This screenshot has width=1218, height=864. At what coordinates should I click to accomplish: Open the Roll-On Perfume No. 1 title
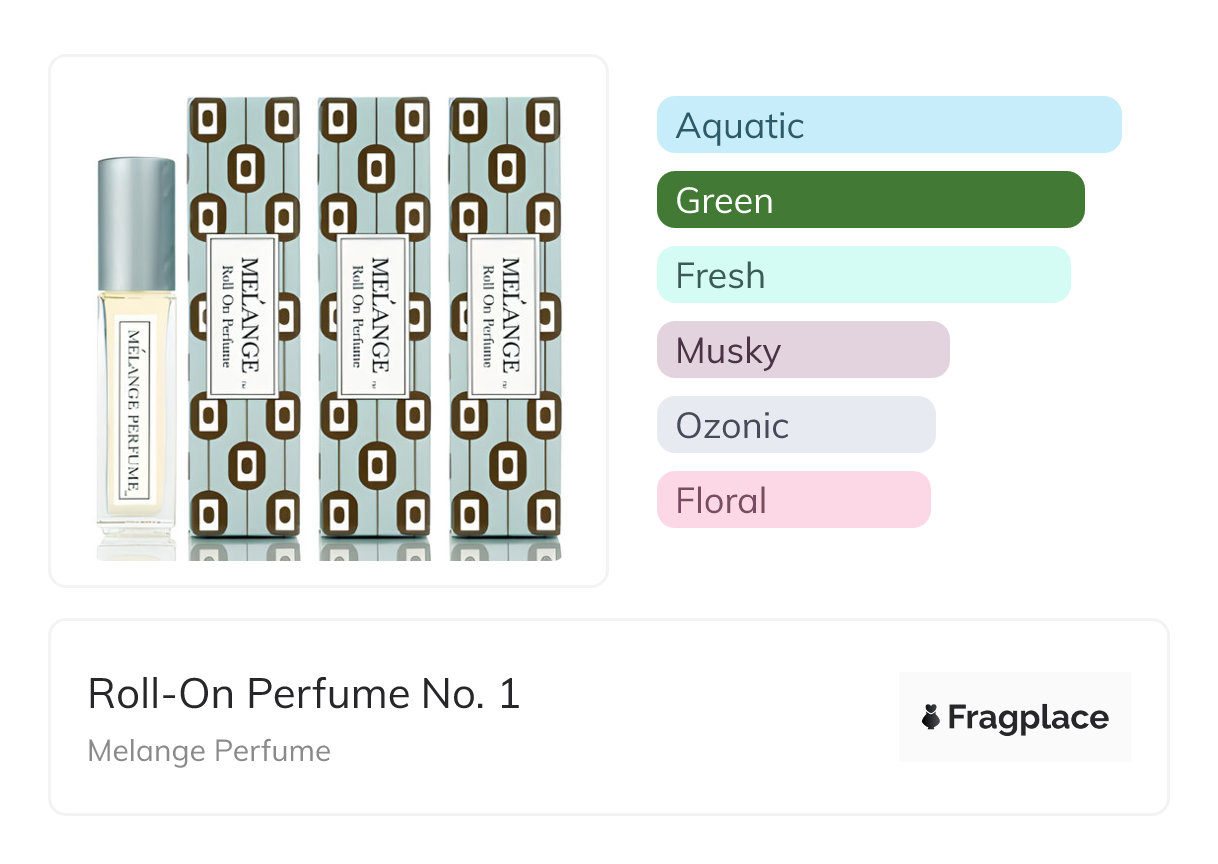(x=304, y=694)
